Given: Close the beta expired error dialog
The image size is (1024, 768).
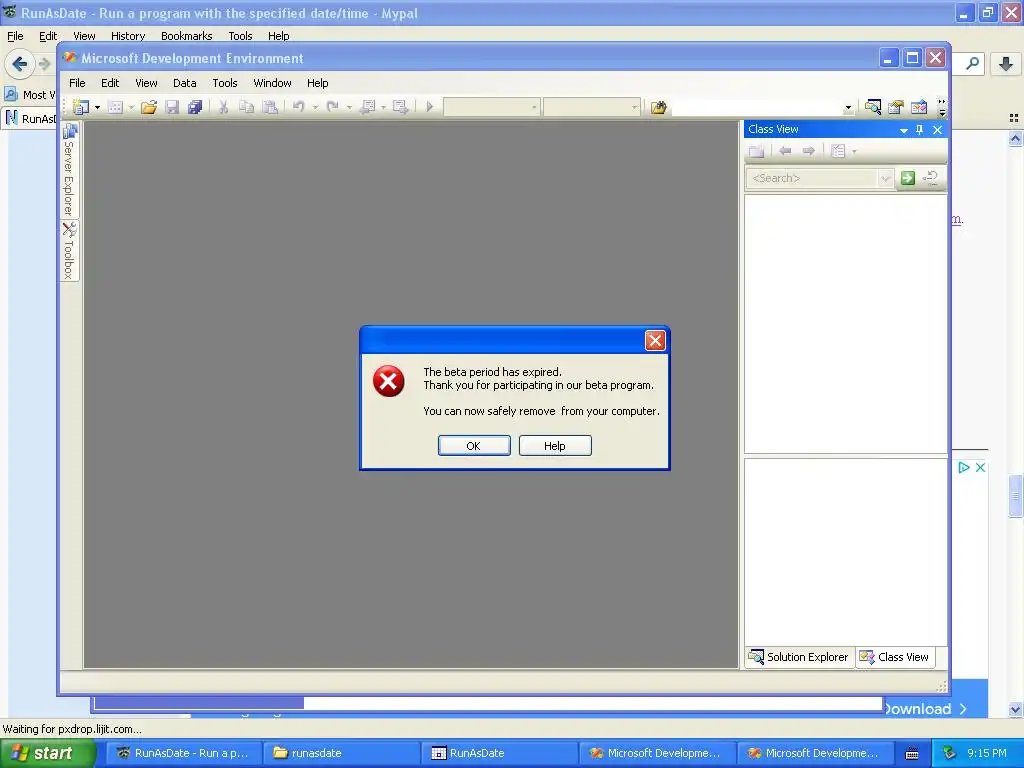Looking at the screenshot, I should pyautogui.click(x=655, y=340).
